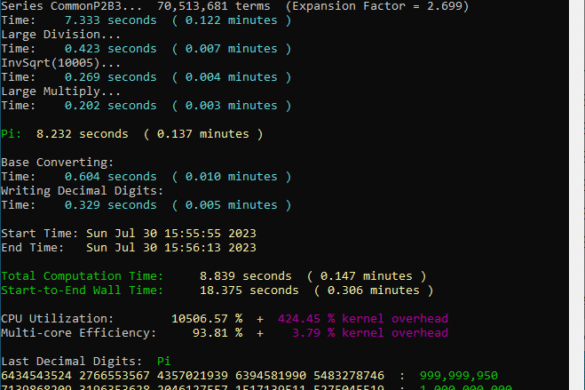This screenshot has height=390, width=585.
Task: Click the 'CPU Utilization:' label
Action: click(x=57, y=319)
